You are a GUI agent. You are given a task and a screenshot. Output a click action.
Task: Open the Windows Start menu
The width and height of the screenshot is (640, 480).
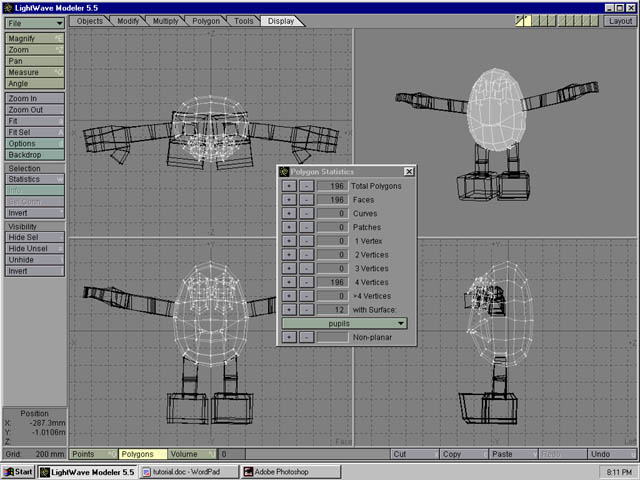18,472
